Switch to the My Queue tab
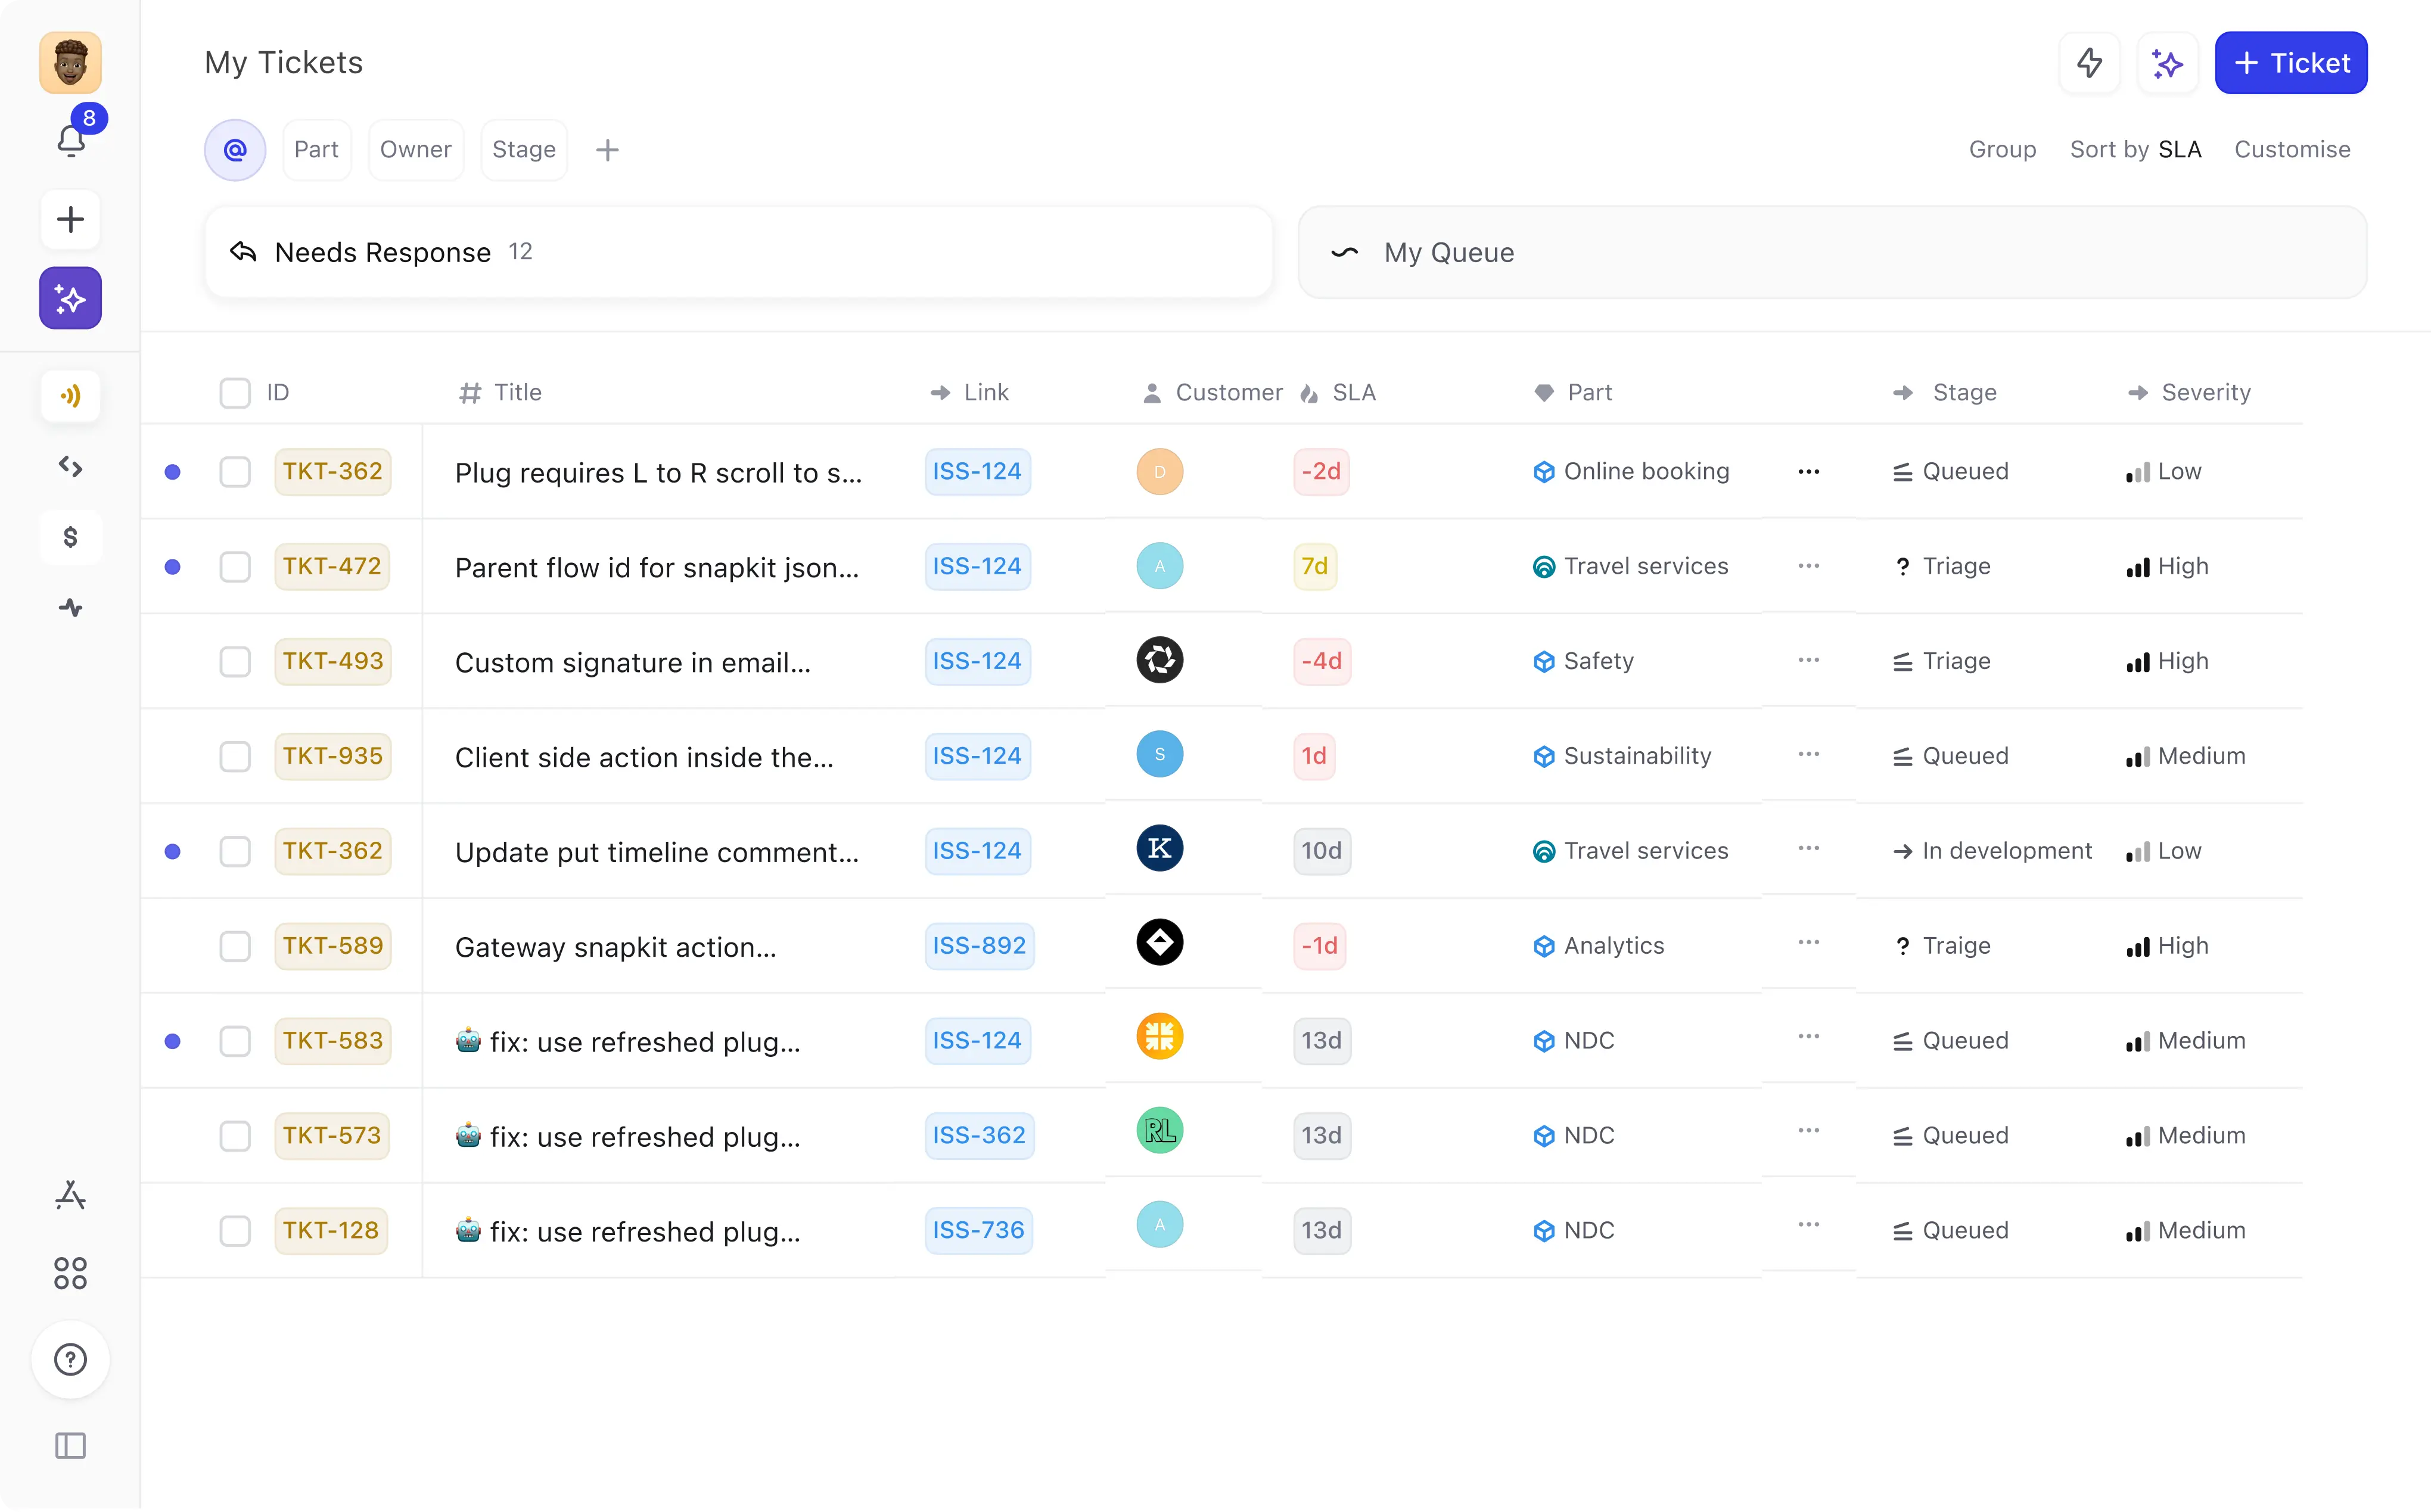This screenshot has width=2431, height=1512. (1831, 252)
